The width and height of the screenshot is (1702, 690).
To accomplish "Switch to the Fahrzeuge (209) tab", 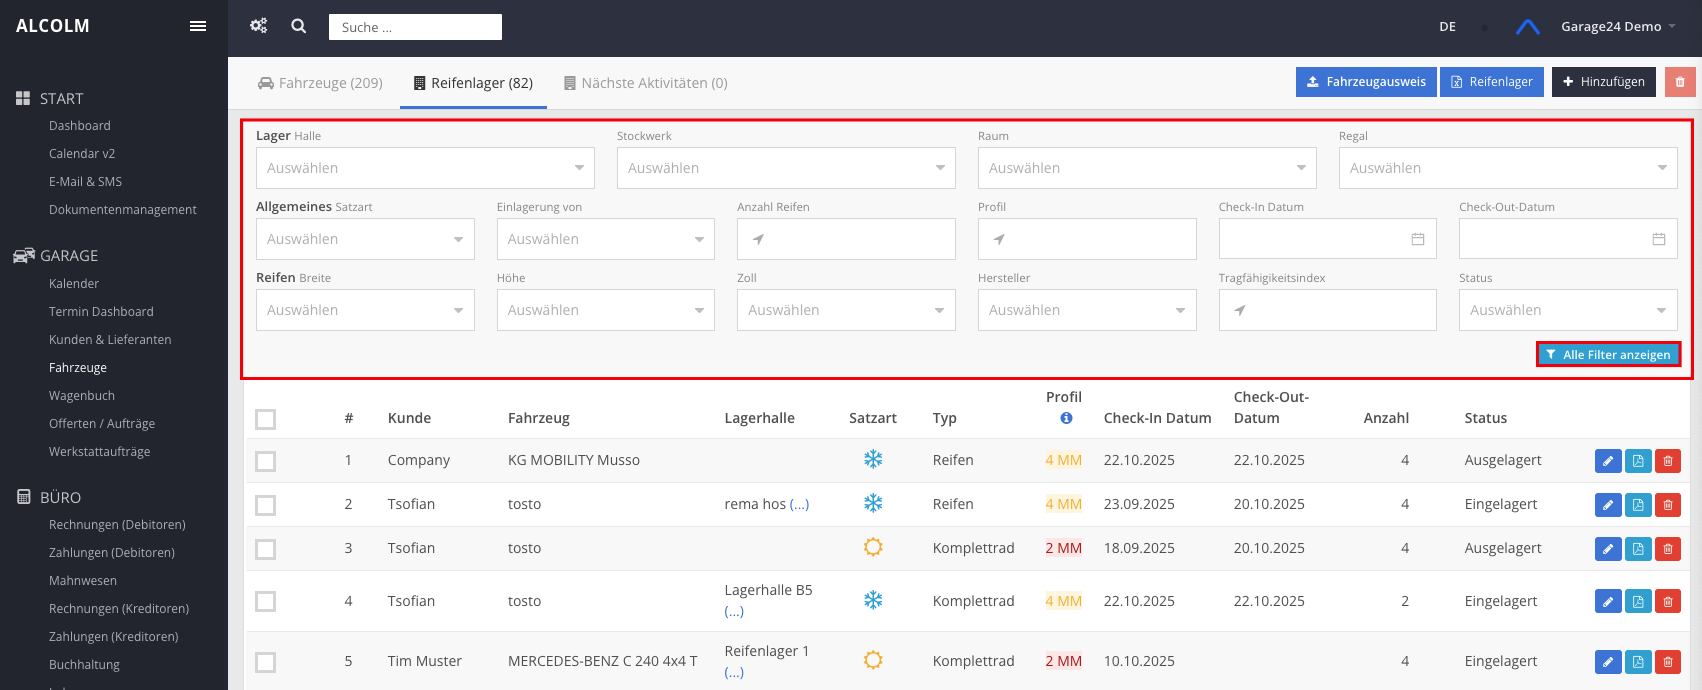I will tap(320, 83).
